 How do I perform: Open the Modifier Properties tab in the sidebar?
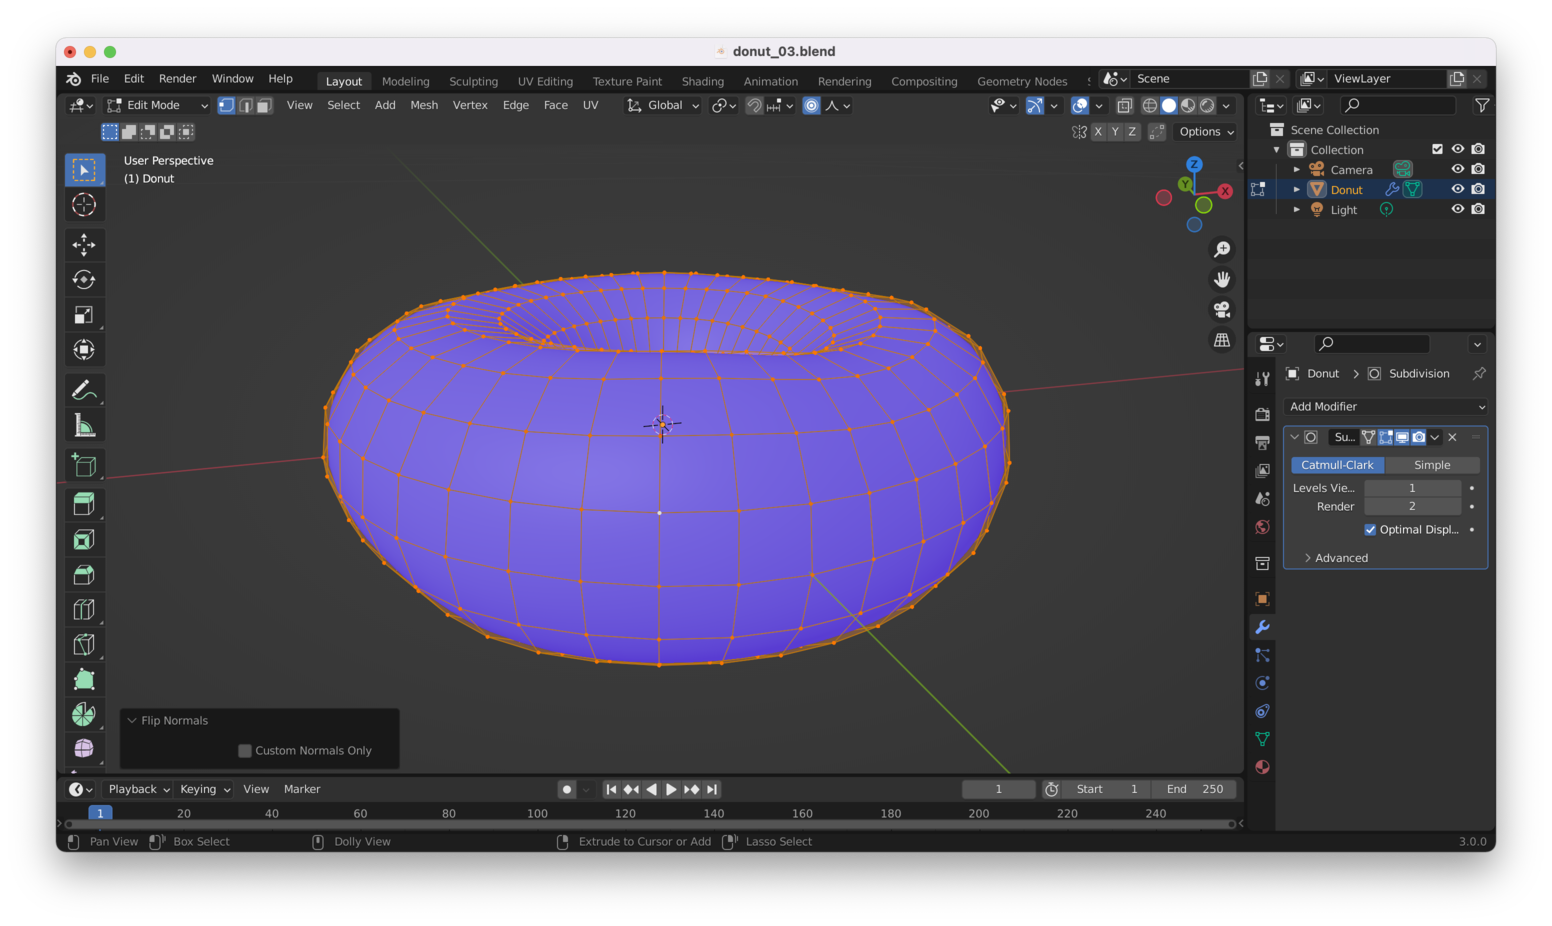(1262, 626)
